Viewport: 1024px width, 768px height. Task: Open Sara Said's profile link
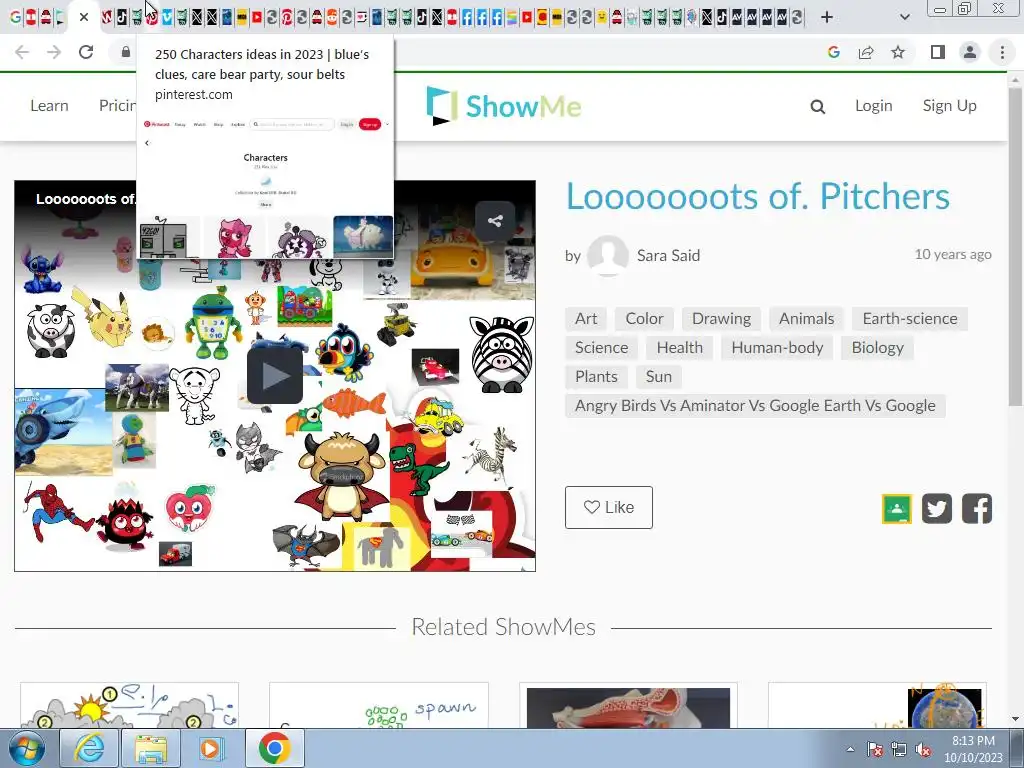(x=668, y=255)
